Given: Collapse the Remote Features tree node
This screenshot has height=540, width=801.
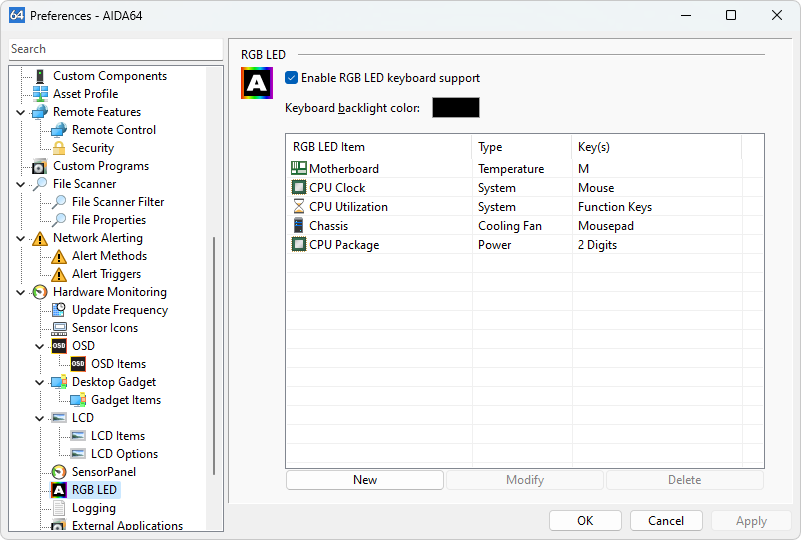Looking at the screenshot, I should (21, 112).
